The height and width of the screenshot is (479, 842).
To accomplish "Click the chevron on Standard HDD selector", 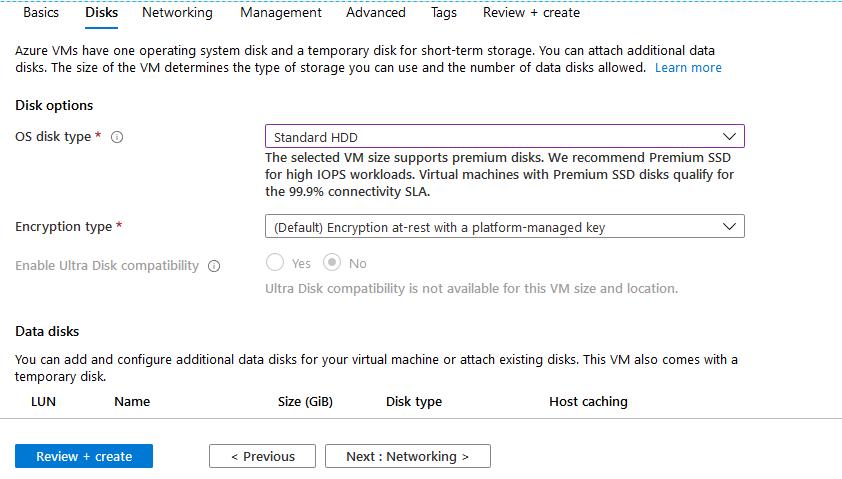I will pos(729,136).
